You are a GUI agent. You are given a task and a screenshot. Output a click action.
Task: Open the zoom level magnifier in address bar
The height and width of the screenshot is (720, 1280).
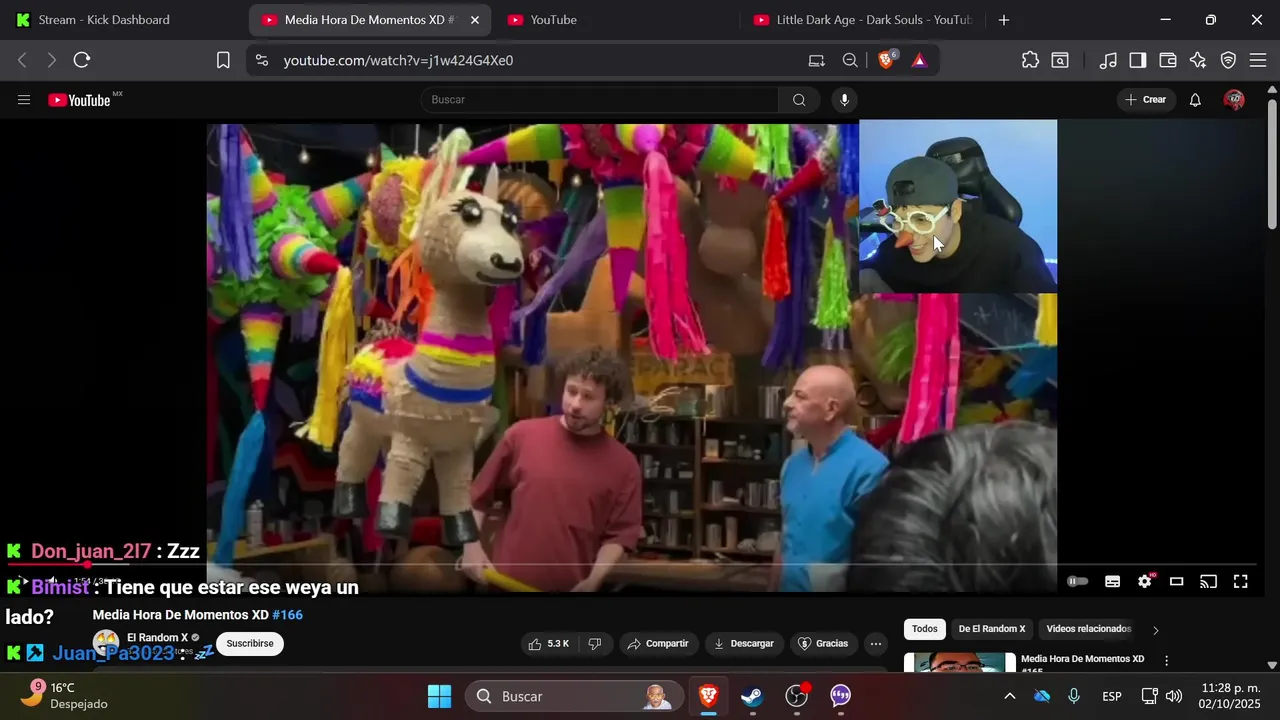tap(850, 60)
